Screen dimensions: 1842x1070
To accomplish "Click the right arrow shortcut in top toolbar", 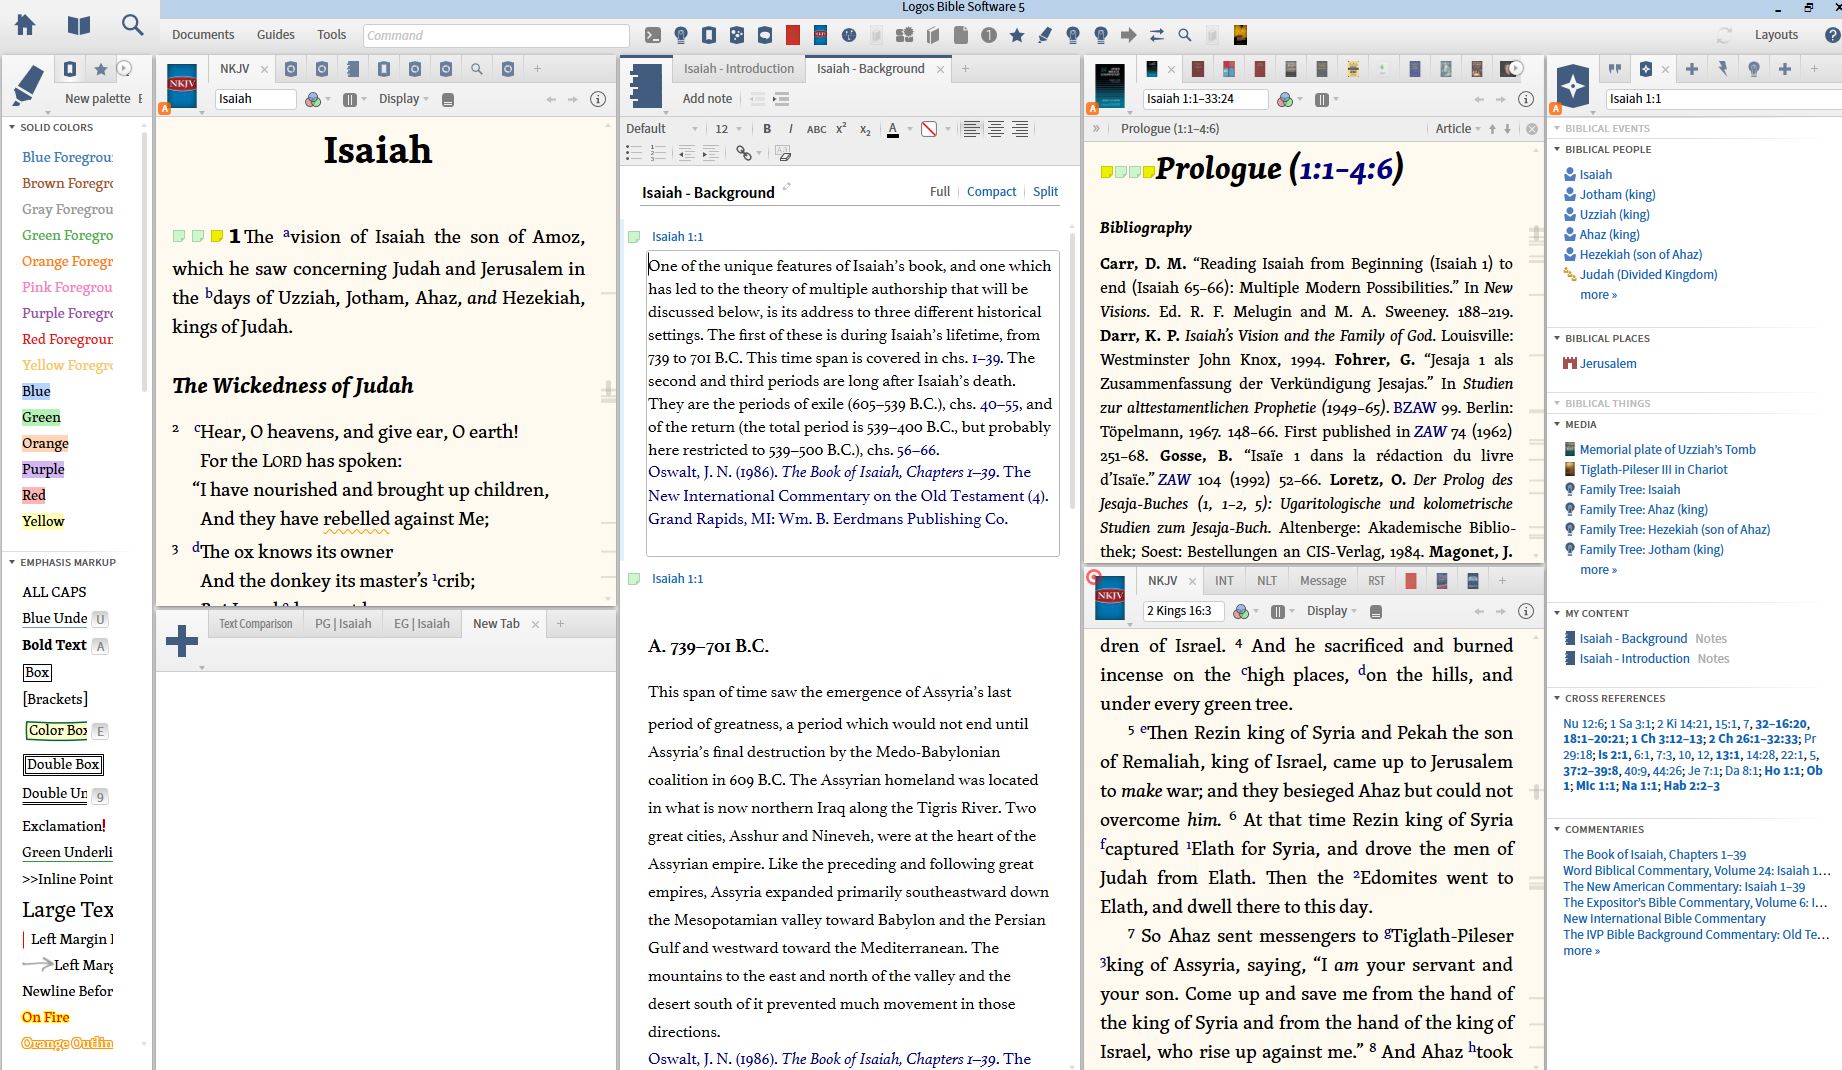I will (x=1129, y=35).
